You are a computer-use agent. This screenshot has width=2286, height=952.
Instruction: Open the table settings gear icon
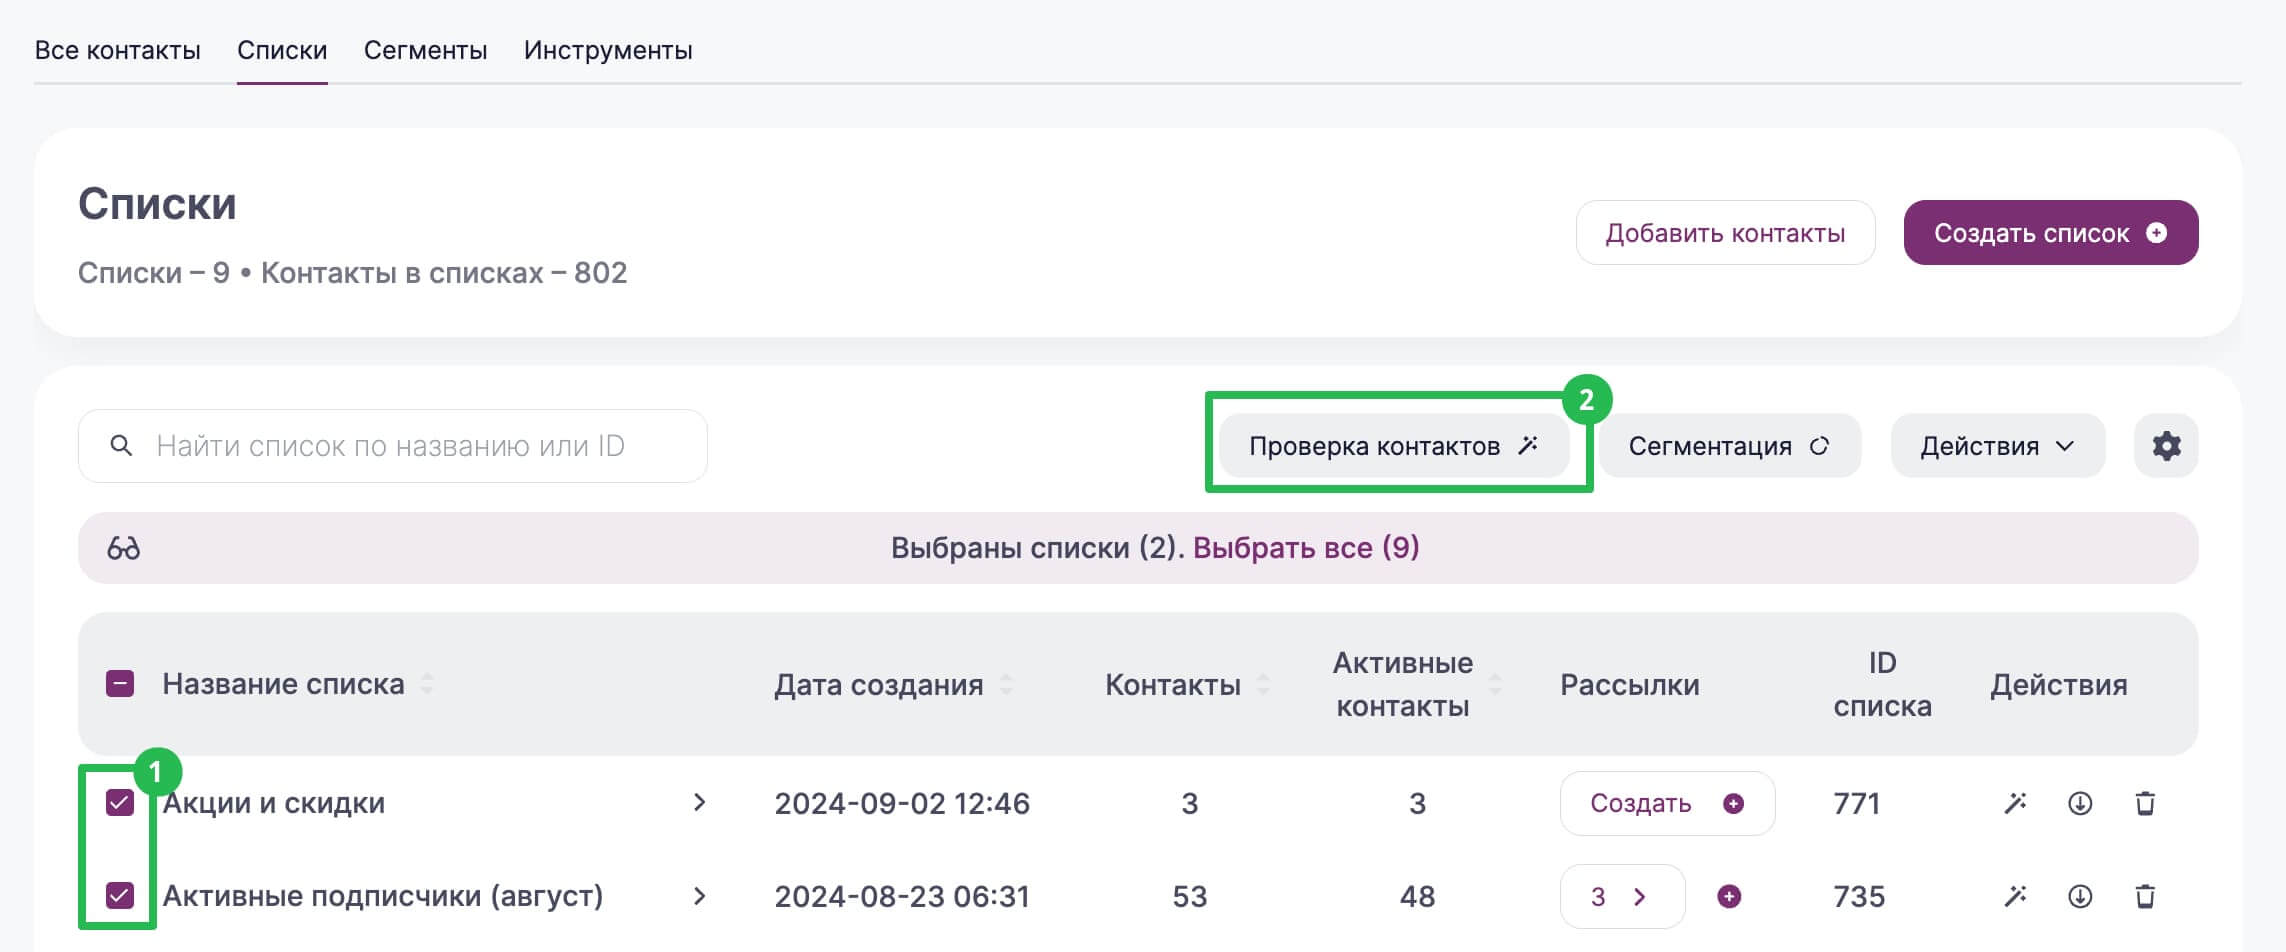[x=2166, y=446]
